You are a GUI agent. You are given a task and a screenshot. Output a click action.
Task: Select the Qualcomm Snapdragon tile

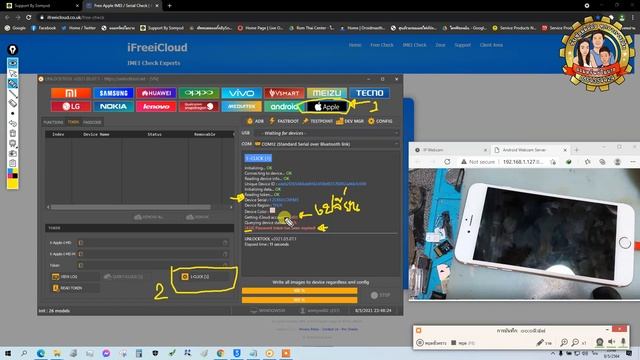coord(199,107)
